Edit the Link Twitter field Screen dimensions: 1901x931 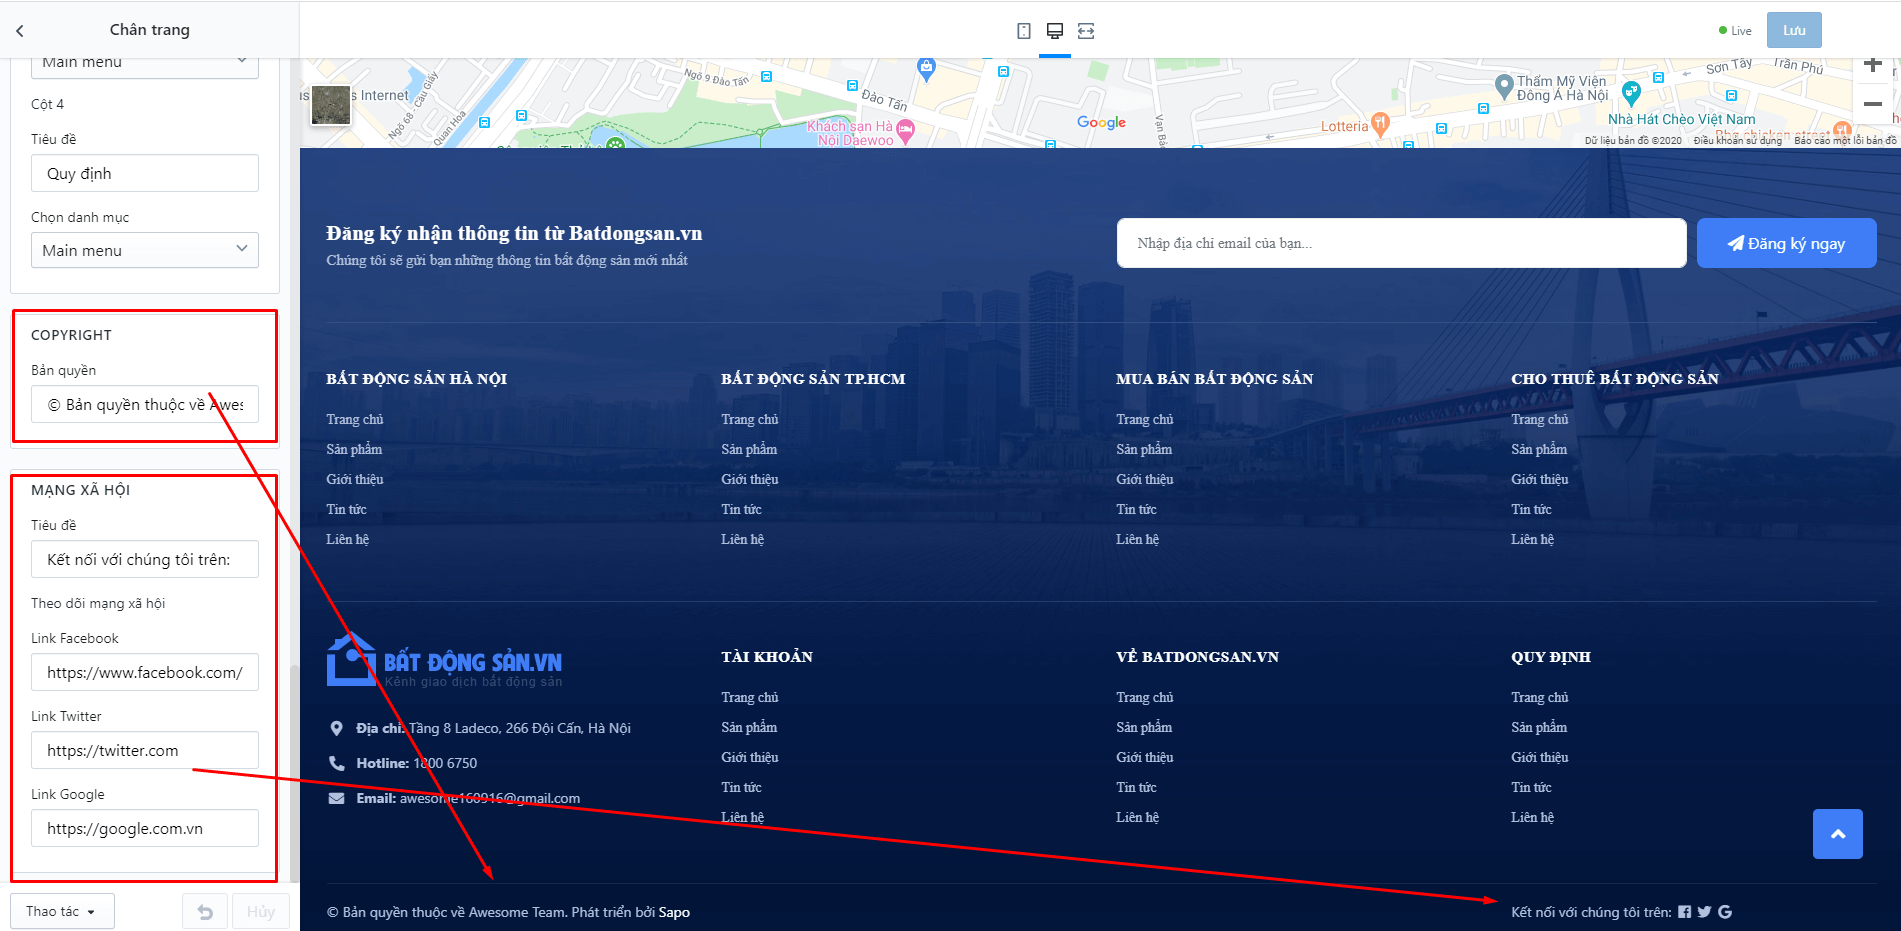coord(145,750)
